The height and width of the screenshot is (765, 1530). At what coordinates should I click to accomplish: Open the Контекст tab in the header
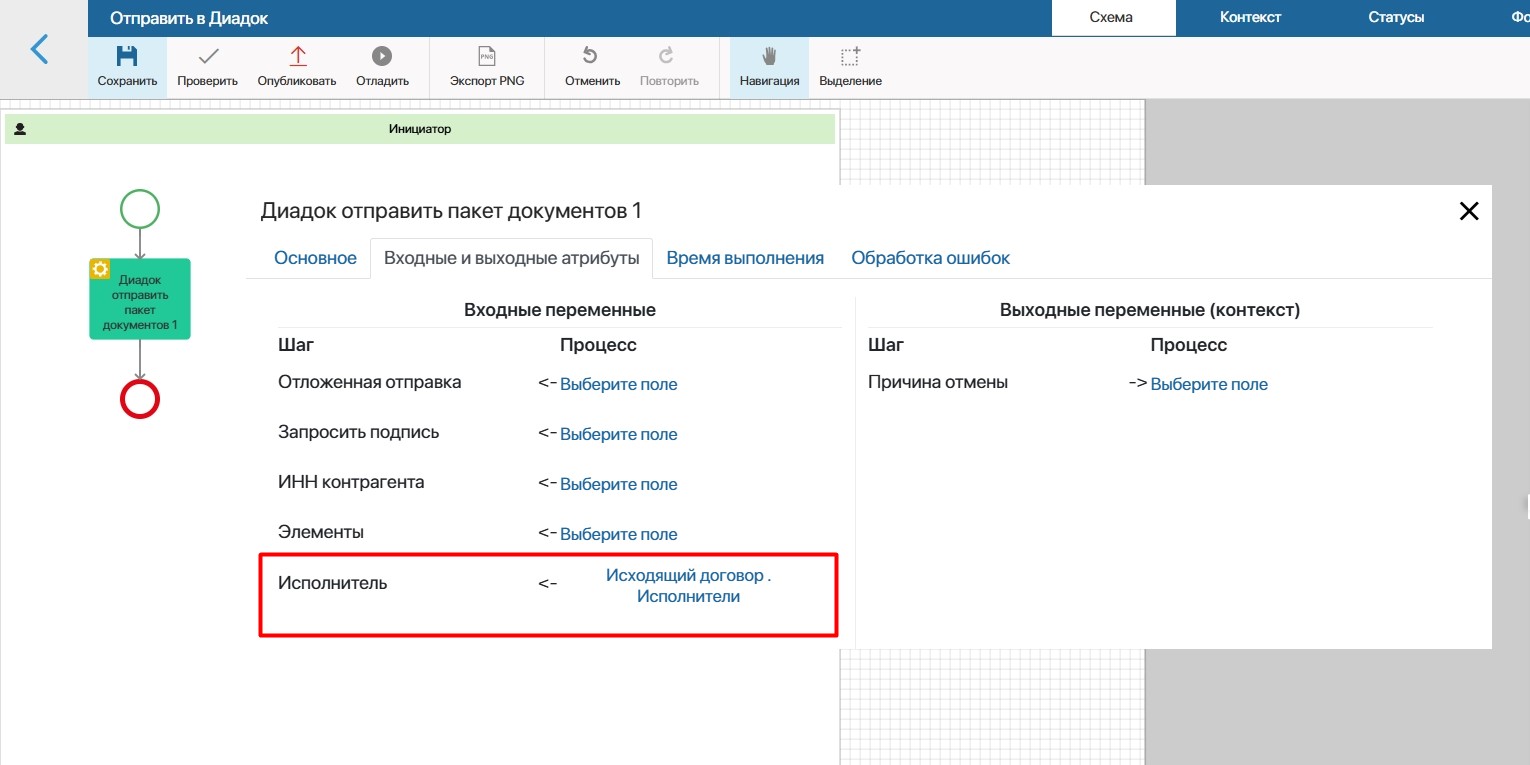pos(1250,17)
